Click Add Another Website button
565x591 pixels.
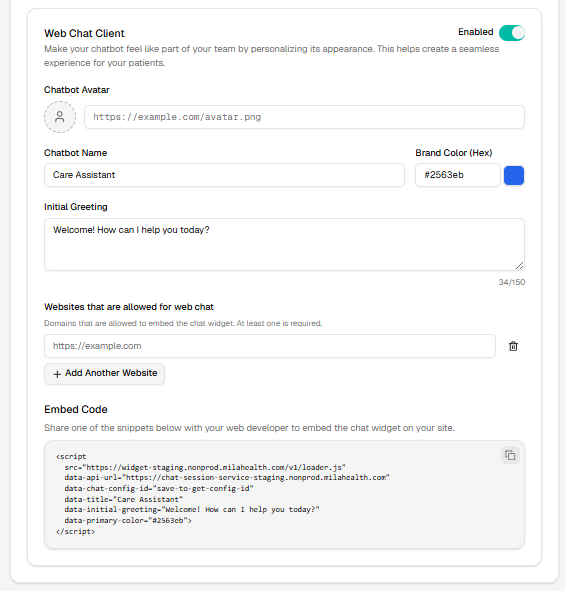[x=104, y=374]
